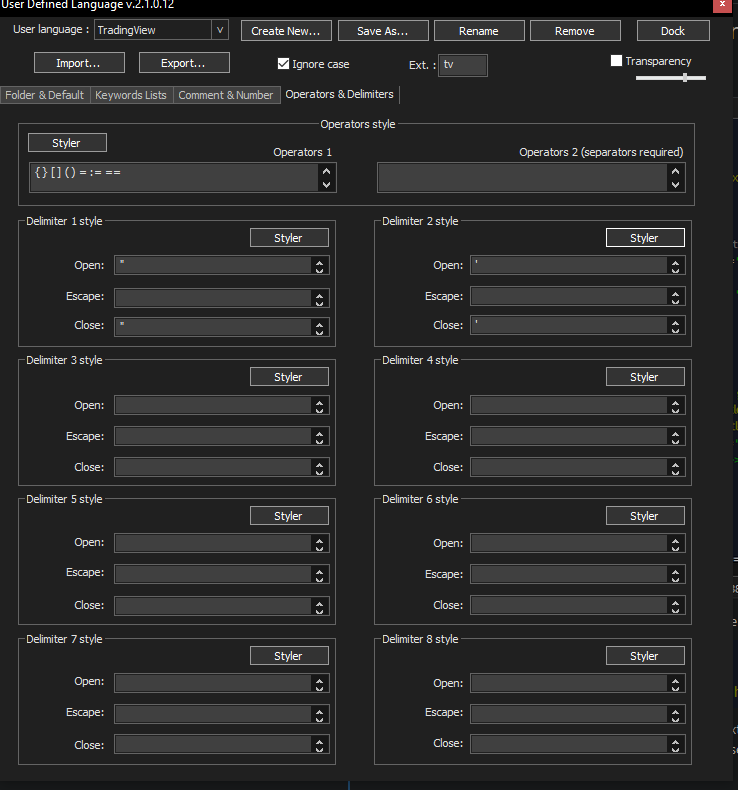Viewport: 738px width, 790px height.
Task: Click Delimiter 2 Close field
Action: (569, 325)
